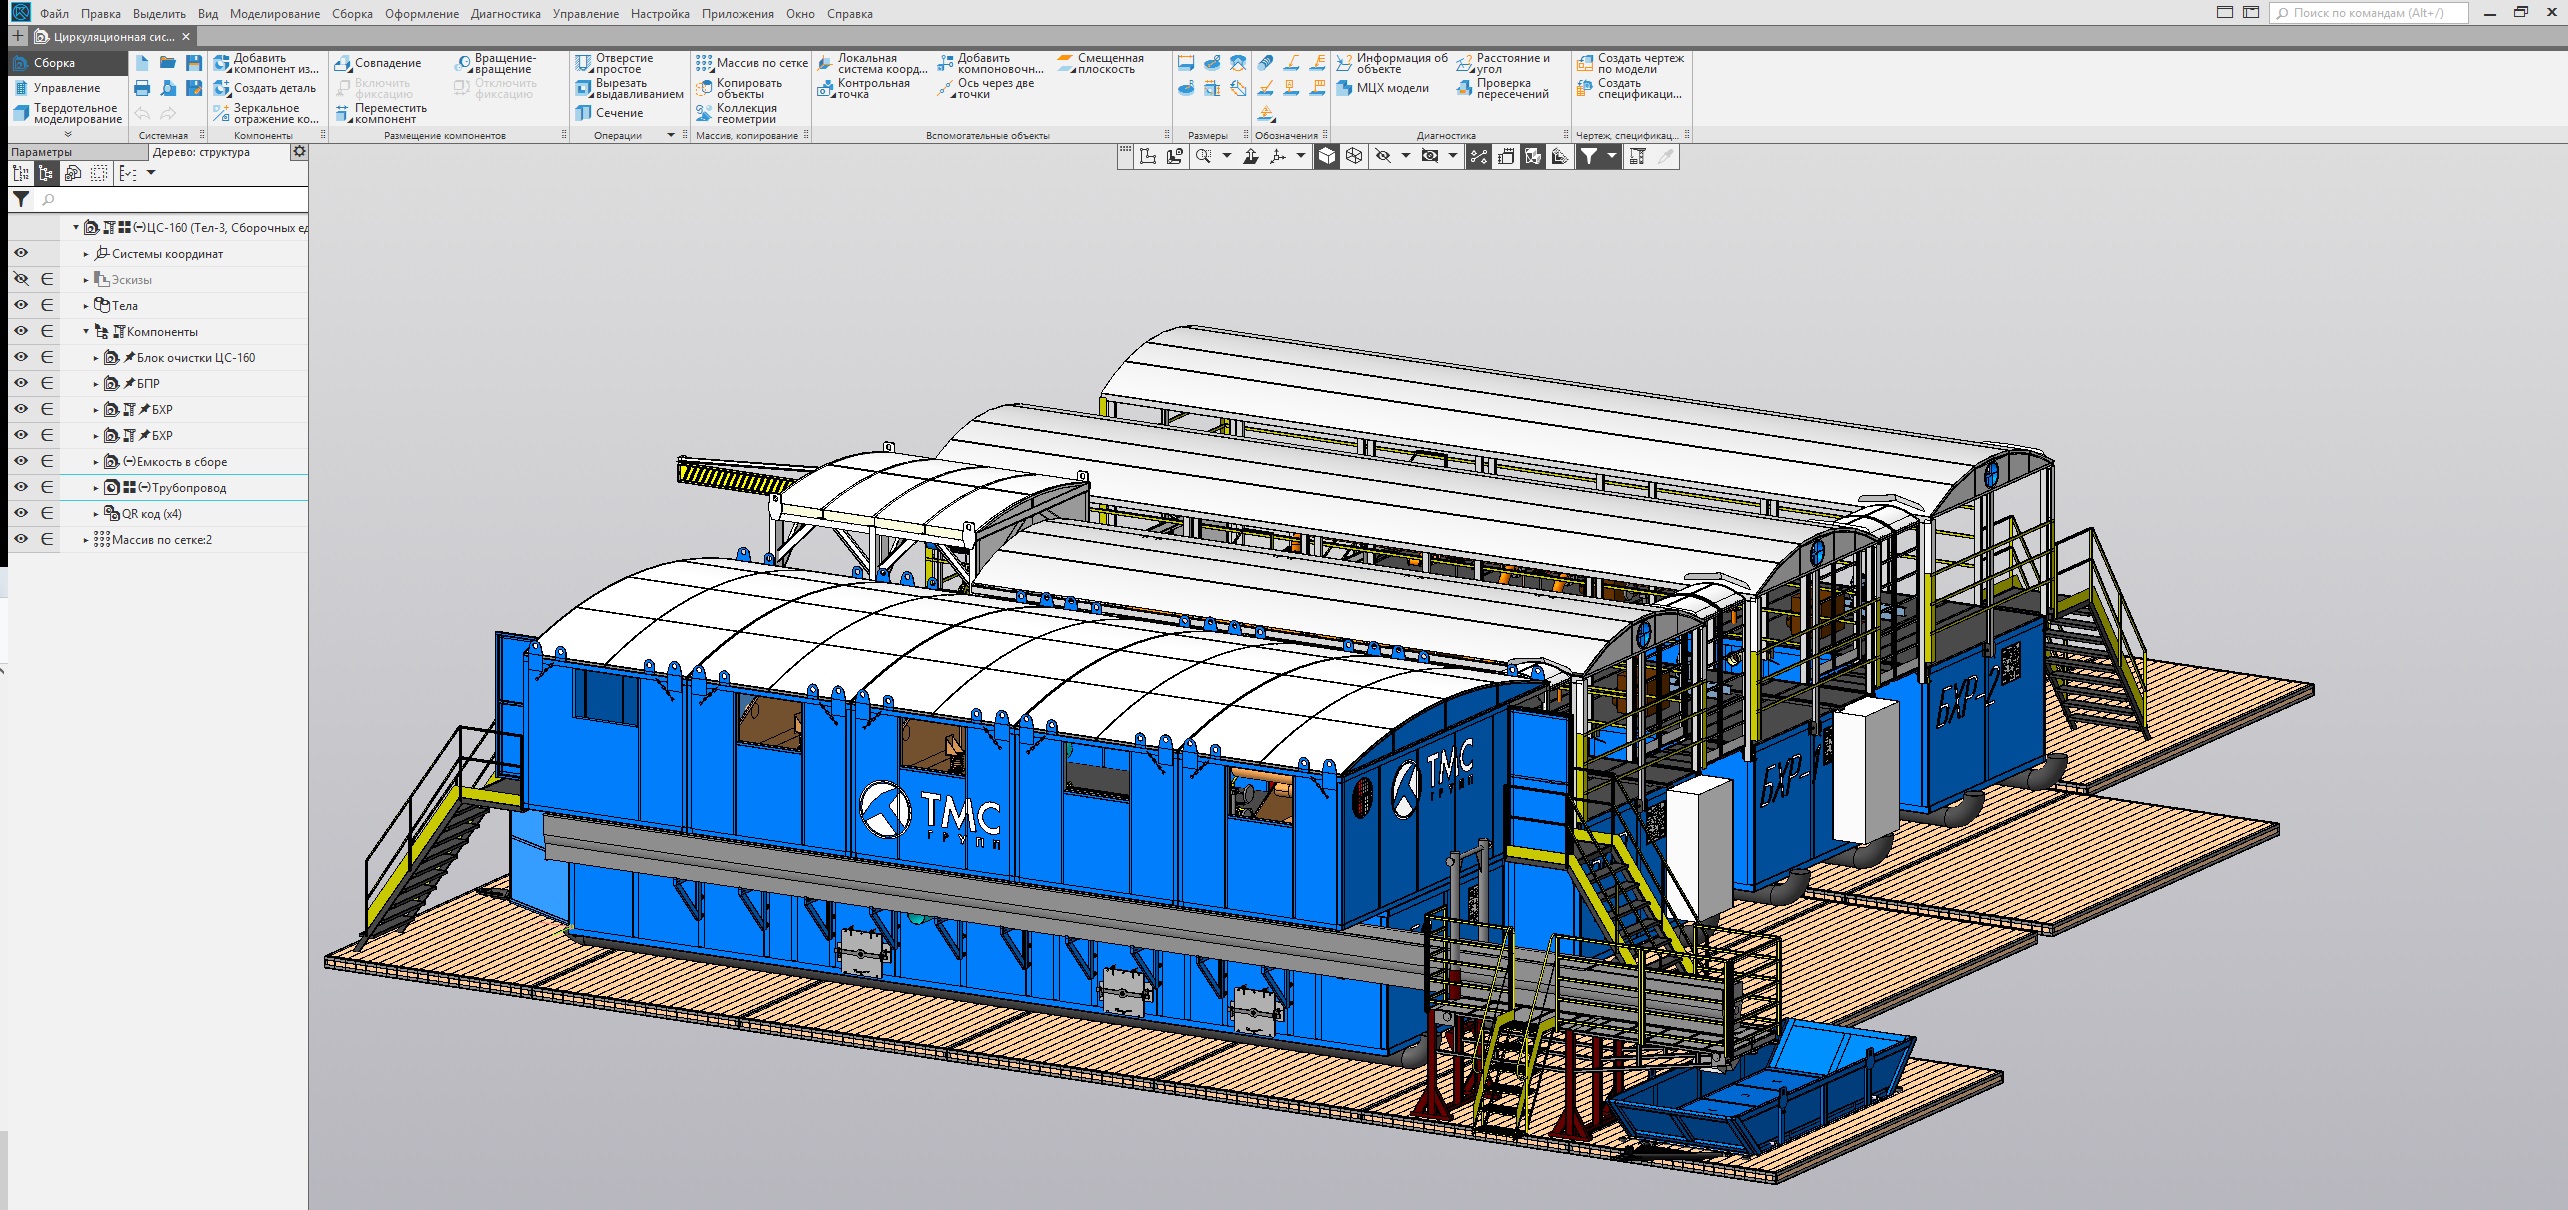This screenshot has width=2568, height=1210.
Task: Click the save document icon
Action: pos(194,63)
